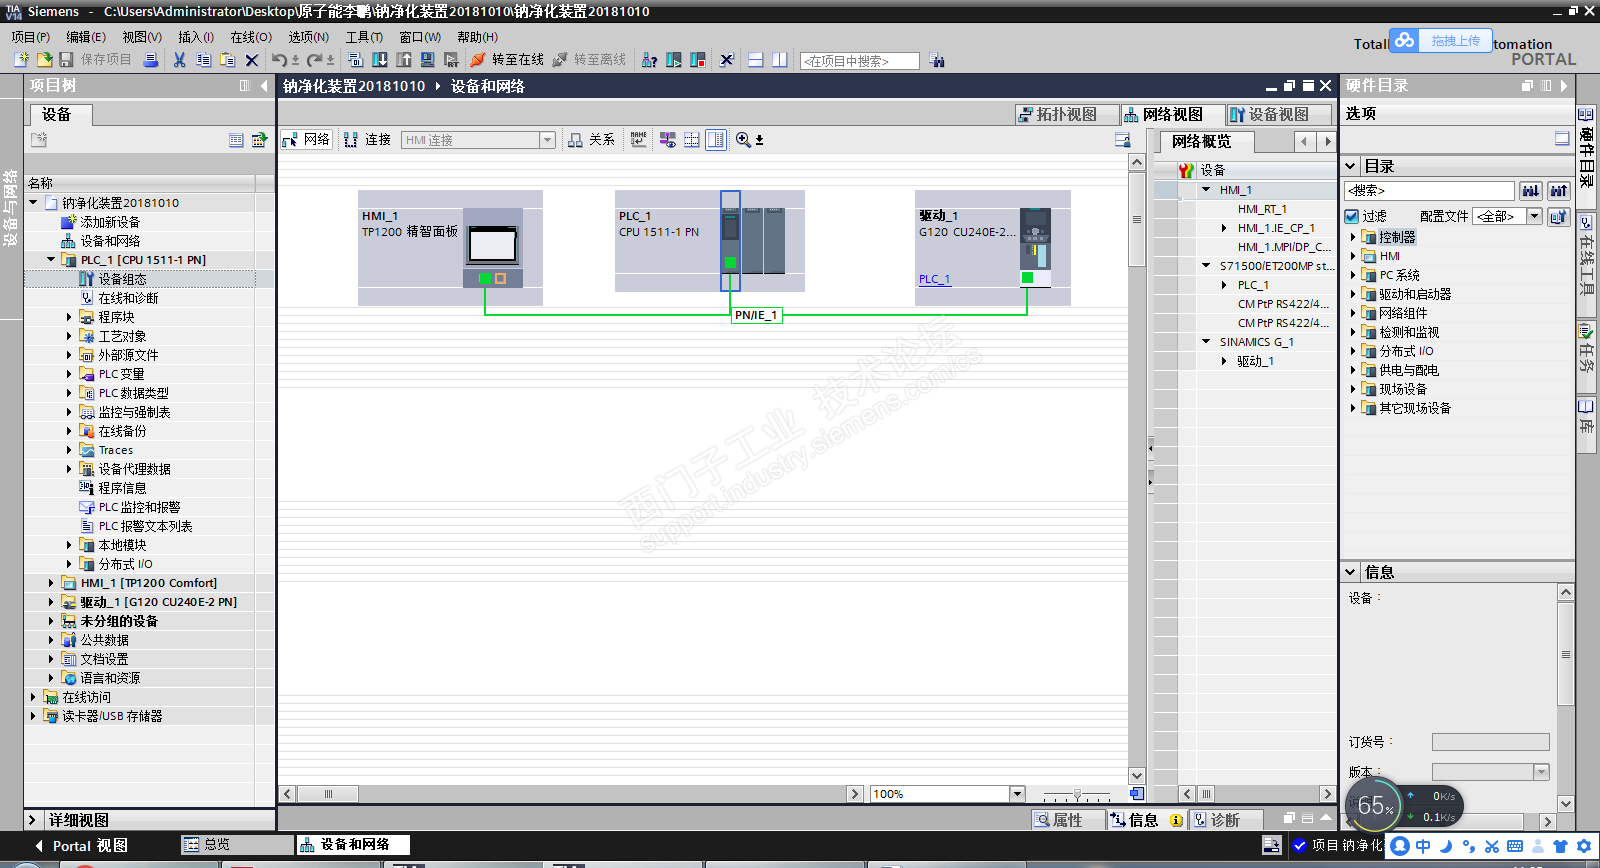Expand the 程序块 tree node

tap(69, 317)
